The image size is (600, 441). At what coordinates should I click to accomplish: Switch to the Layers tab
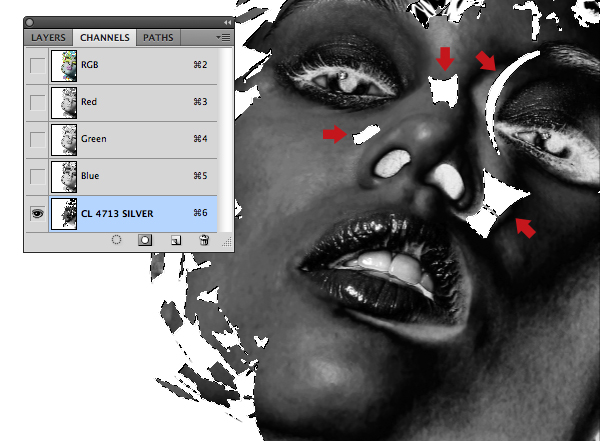coord(48,38)
